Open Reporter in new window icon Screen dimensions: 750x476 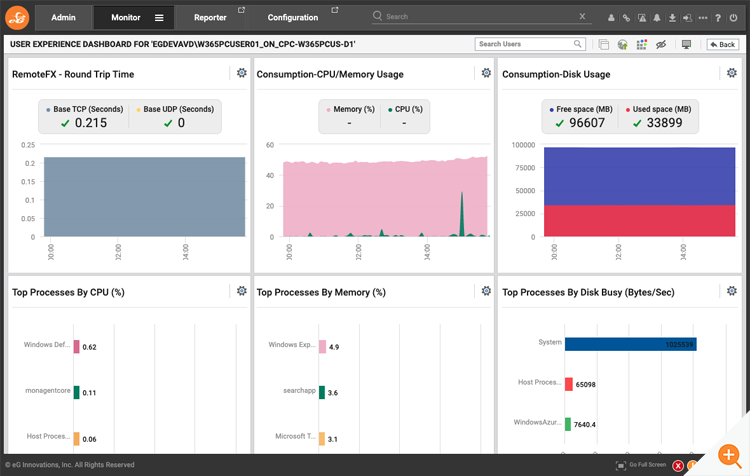click(242, 10)
